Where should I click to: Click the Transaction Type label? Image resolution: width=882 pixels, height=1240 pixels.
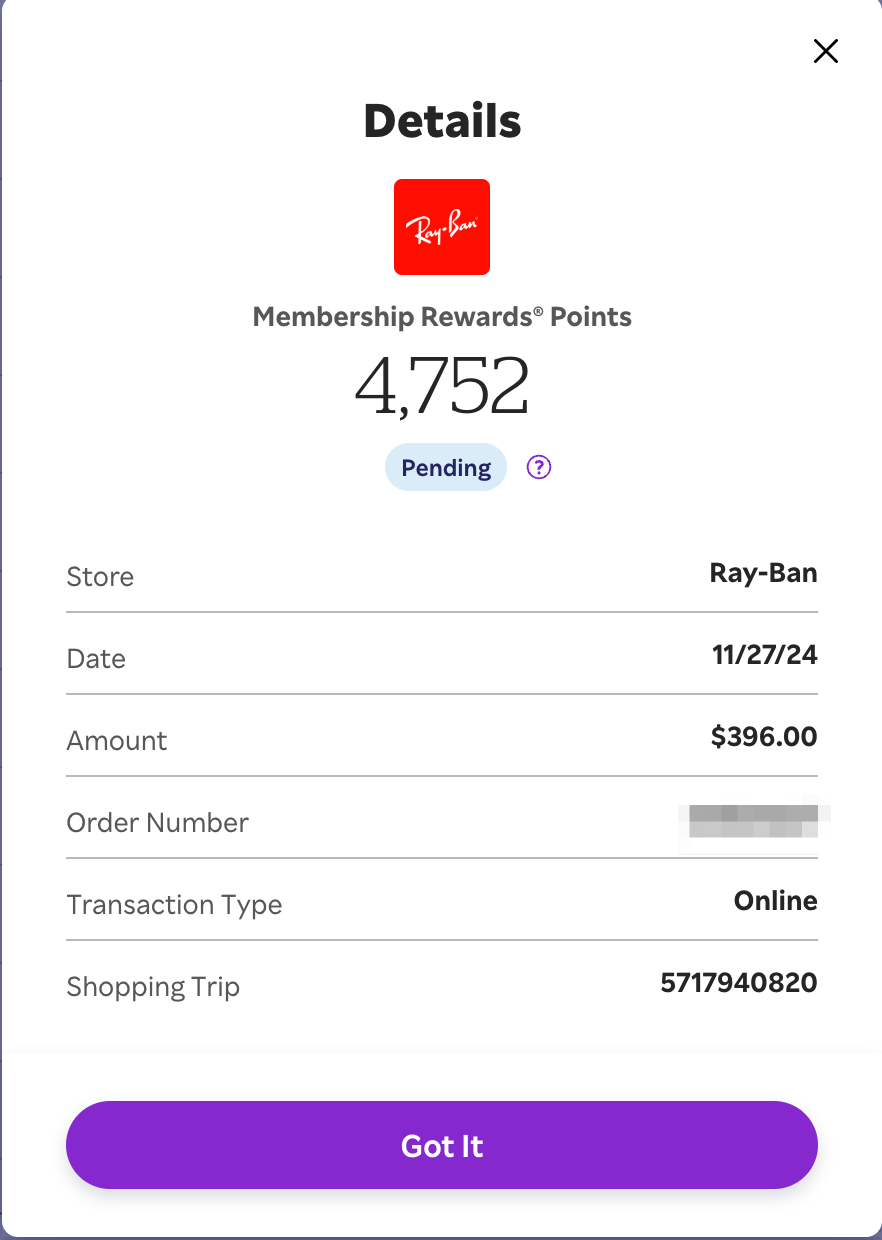click(x=174, y=905)
